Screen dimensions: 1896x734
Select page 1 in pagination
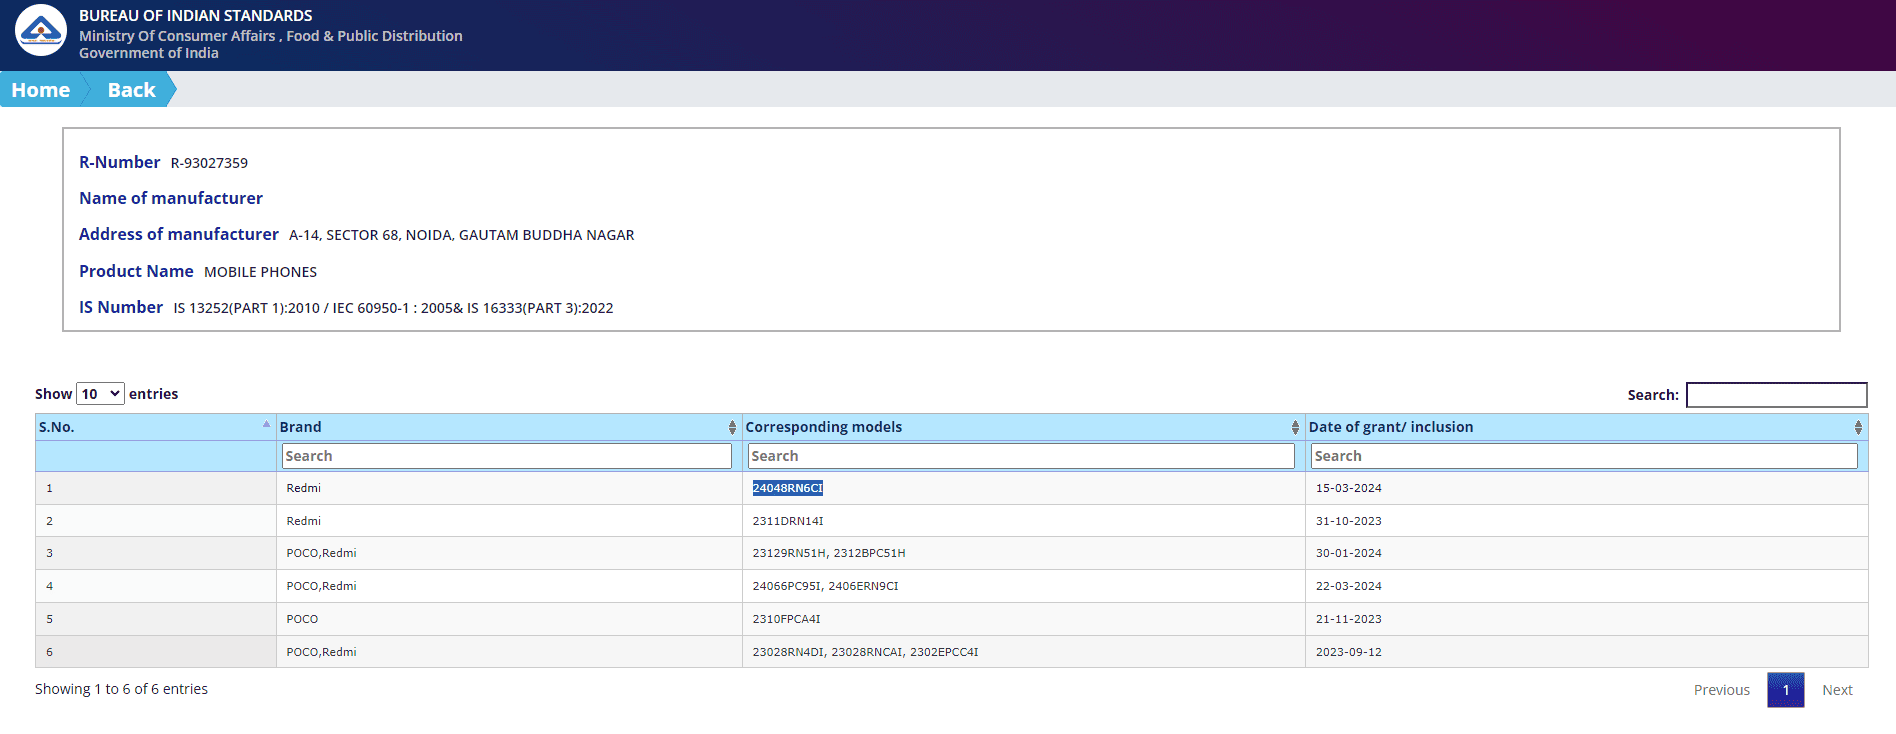(1785, 690)
